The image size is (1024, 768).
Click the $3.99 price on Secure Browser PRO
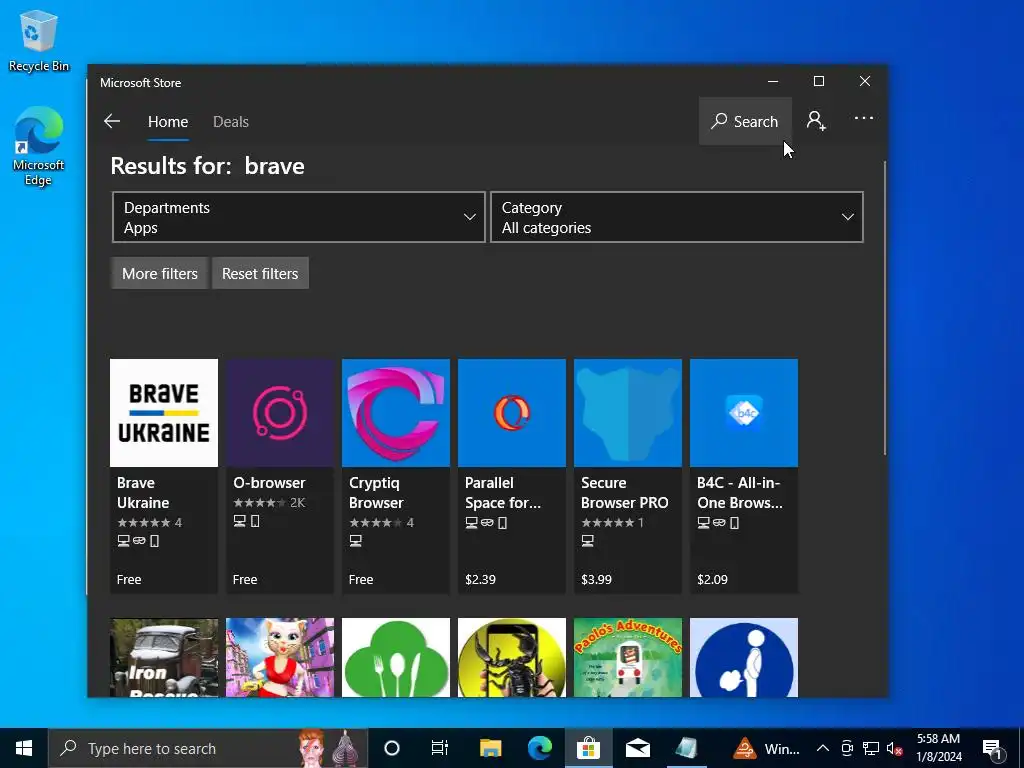pos(596,579)
